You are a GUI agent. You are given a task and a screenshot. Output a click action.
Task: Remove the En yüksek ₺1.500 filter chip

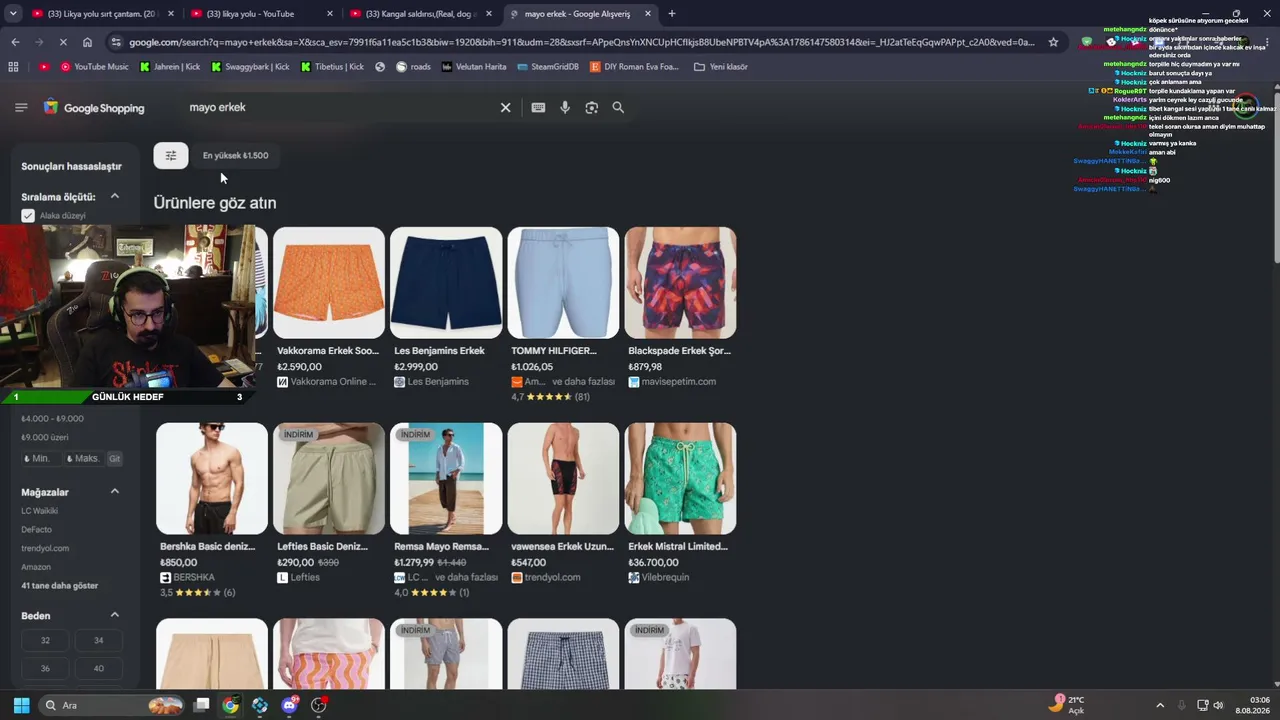235,155
